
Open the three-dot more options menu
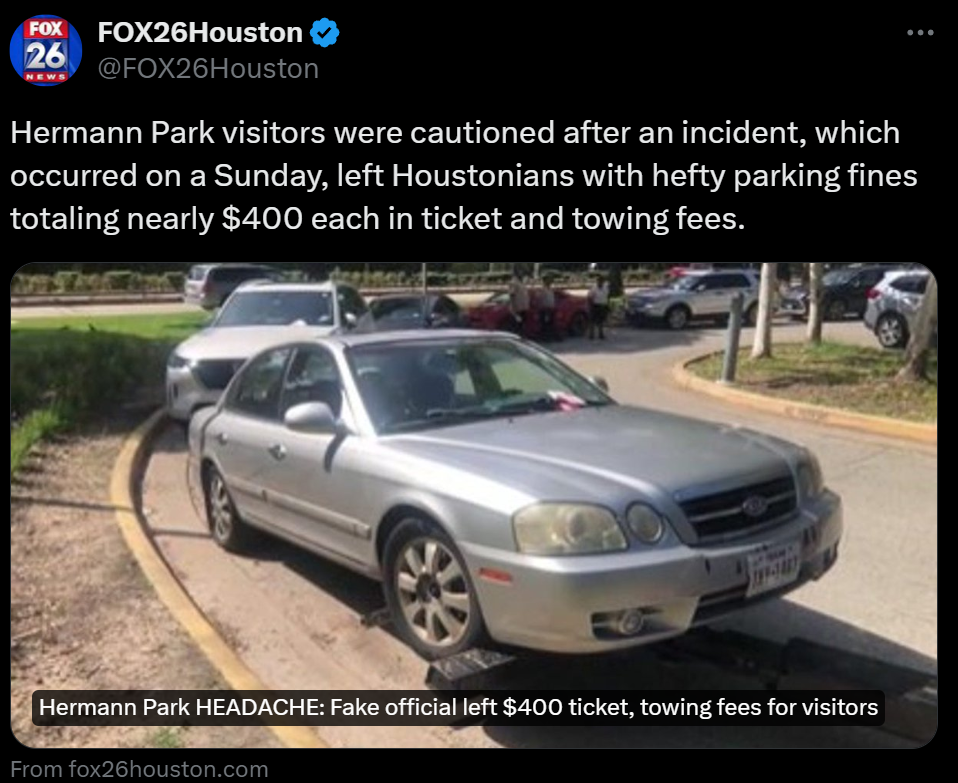[x=920, y=32]
